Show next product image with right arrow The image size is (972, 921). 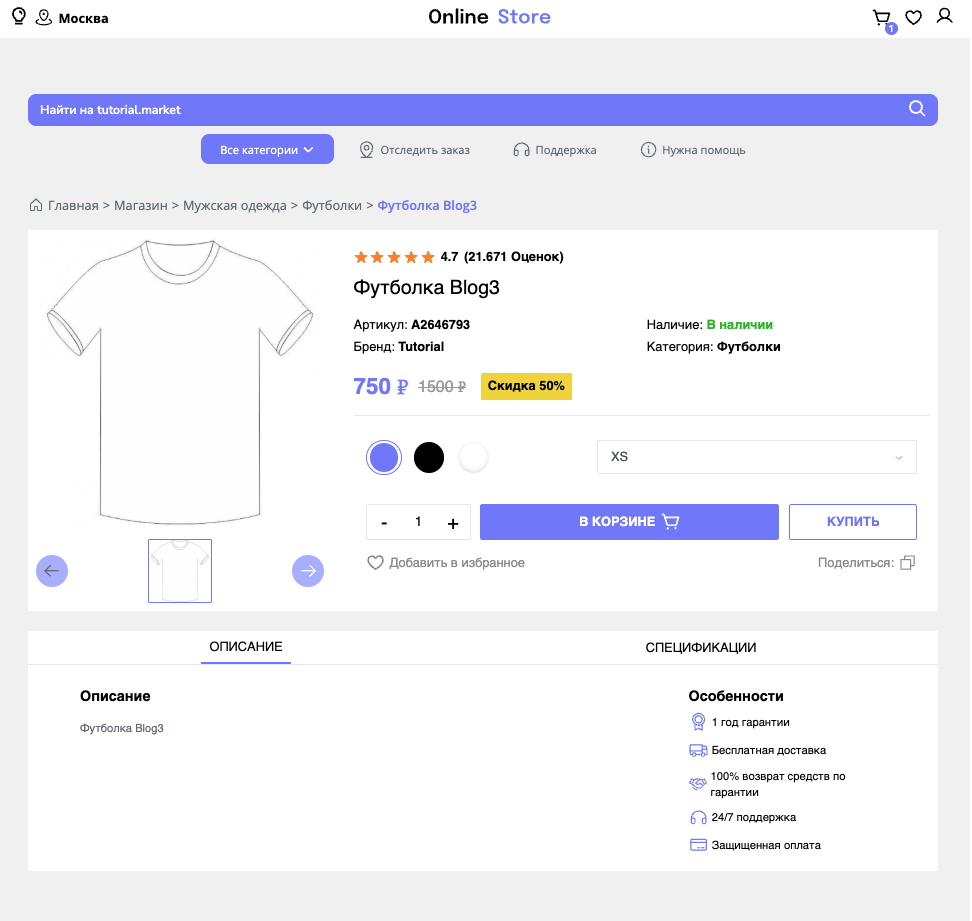pos(308,571)
